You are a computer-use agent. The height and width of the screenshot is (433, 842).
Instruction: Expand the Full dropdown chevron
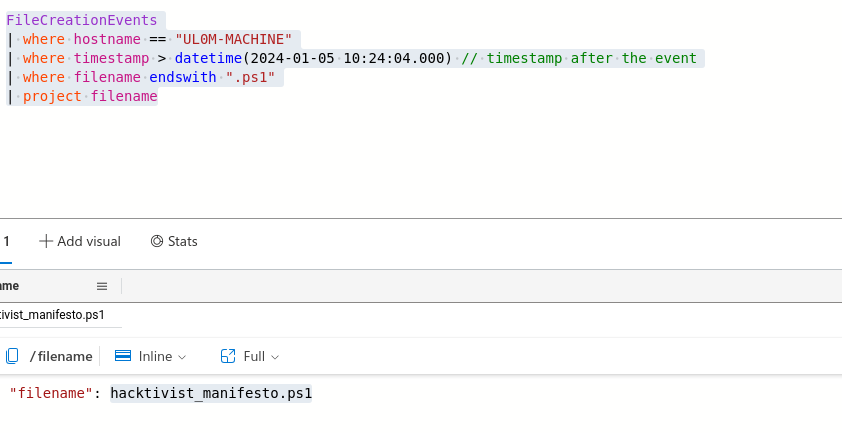pyautogui.click(x=275, y=357)
